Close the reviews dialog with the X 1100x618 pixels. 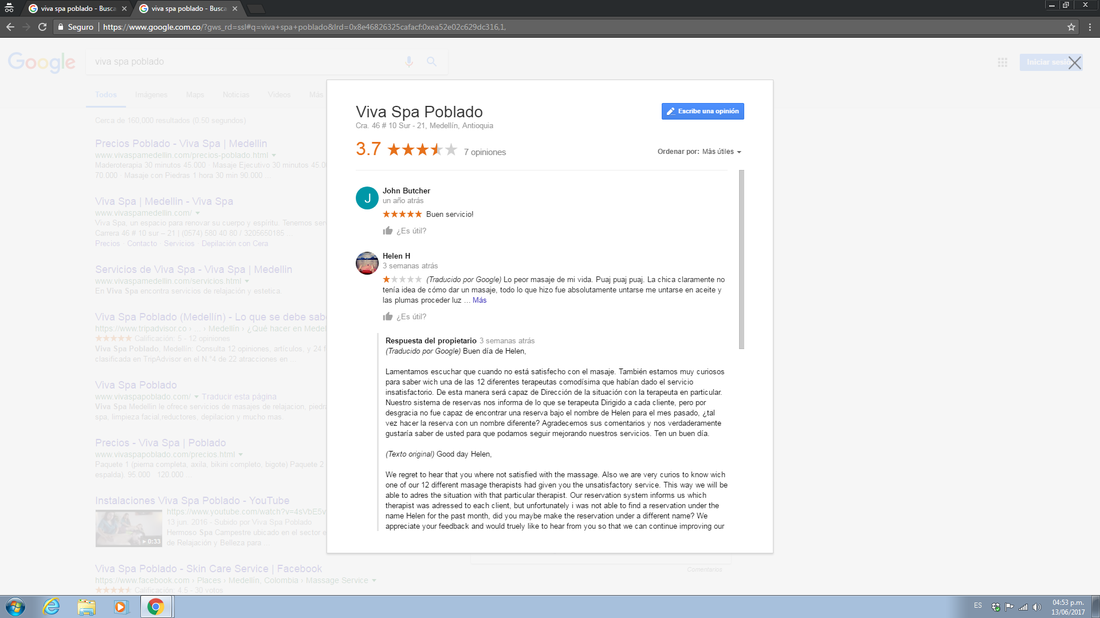coord(1074,62)
